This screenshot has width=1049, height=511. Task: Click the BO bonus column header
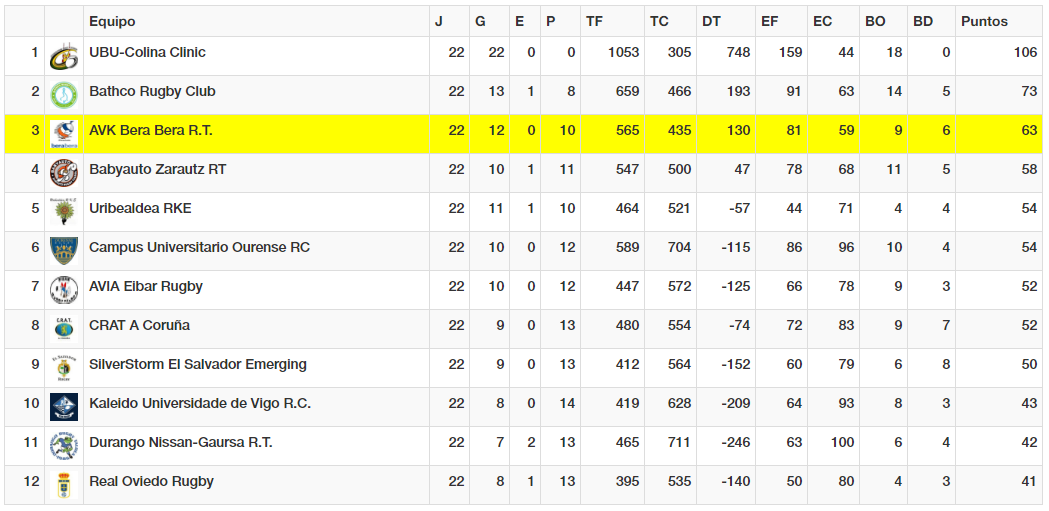[875, 21]
